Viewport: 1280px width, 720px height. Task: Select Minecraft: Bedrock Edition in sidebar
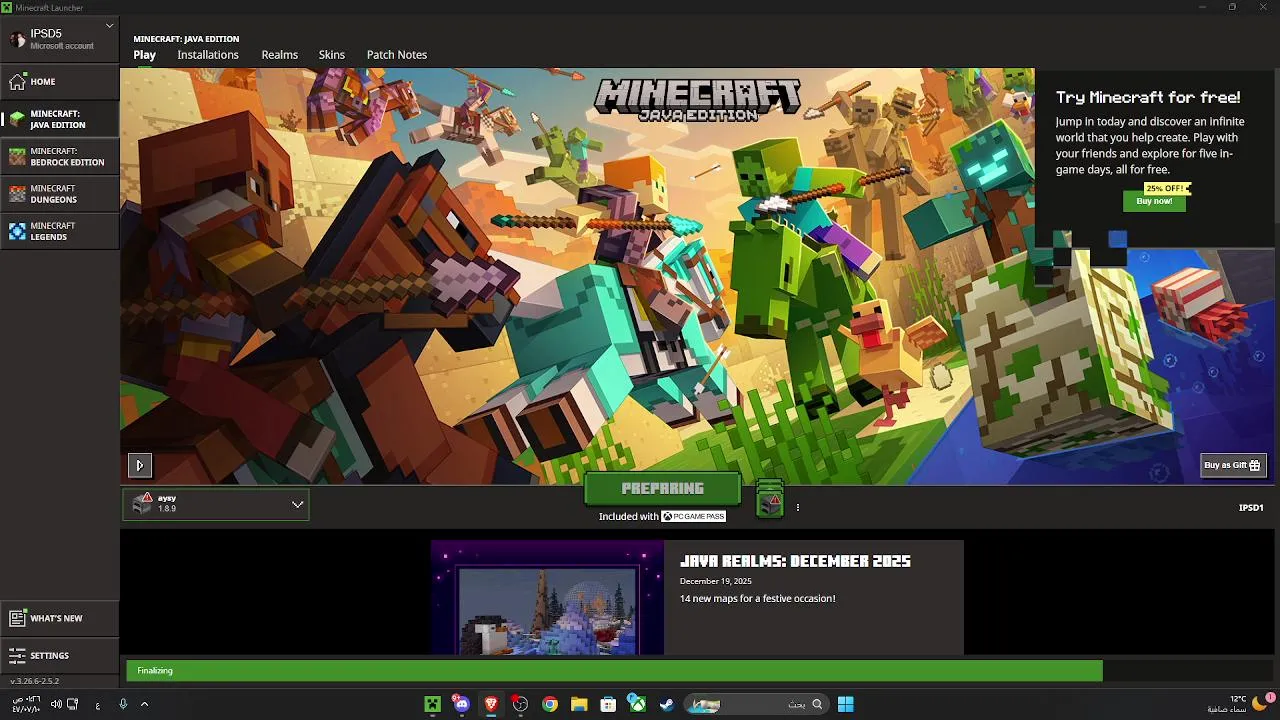(x=60, y=156)
